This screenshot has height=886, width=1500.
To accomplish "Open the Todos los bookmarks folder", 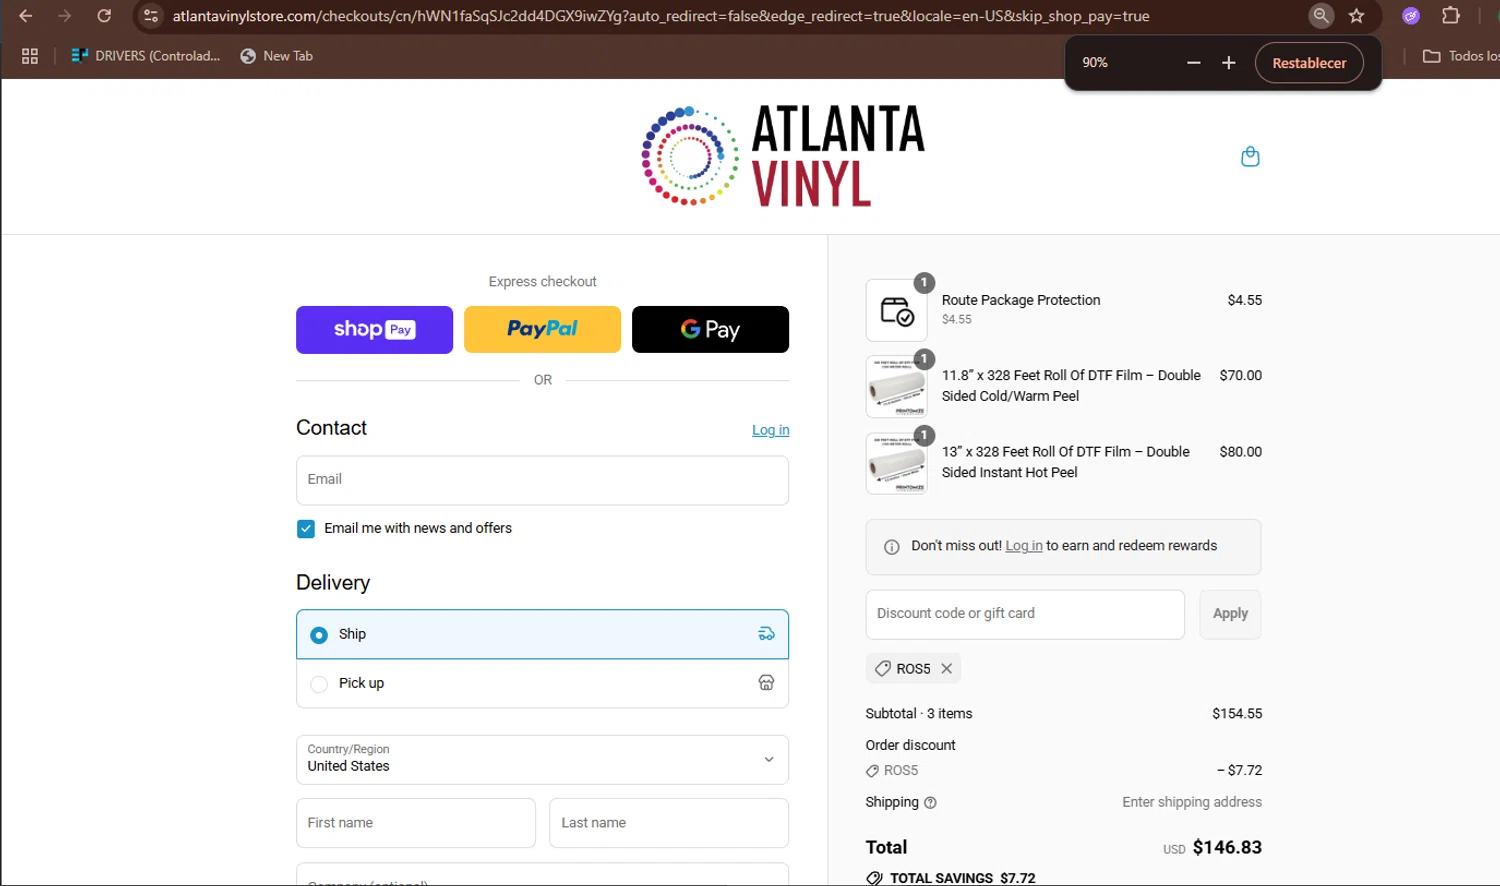I will 1461,56.
